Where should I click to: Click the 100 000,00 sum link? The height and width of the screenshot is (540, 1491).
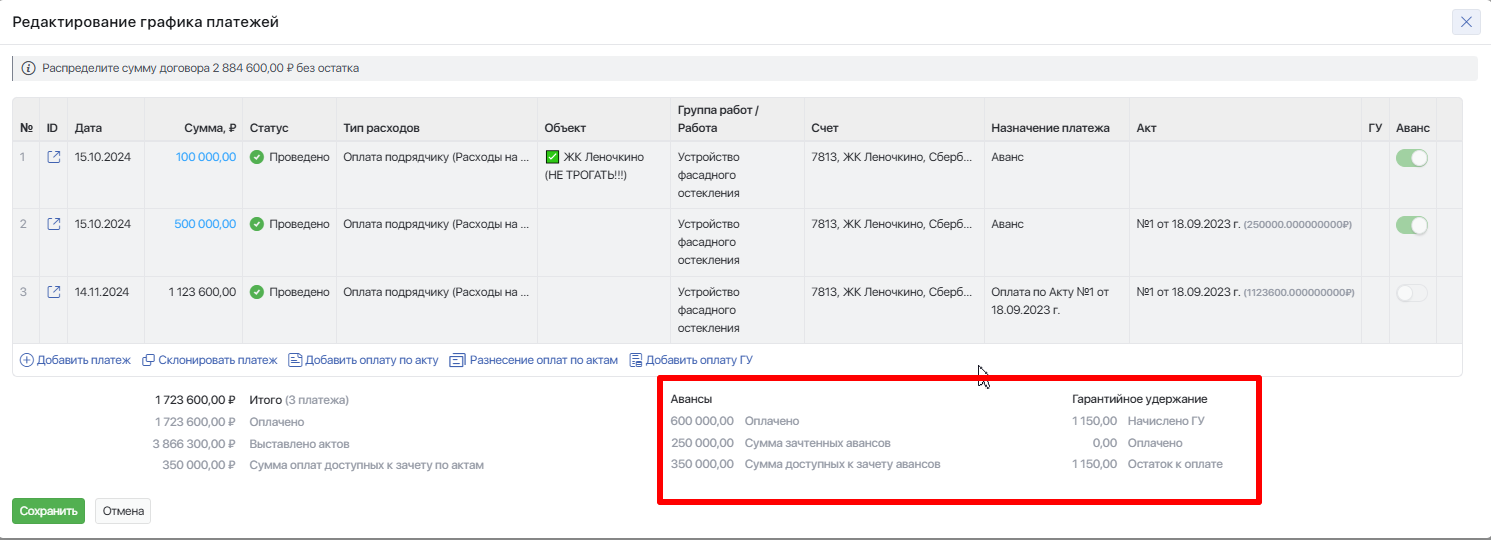pyautogui.click(x=206, y=157)
